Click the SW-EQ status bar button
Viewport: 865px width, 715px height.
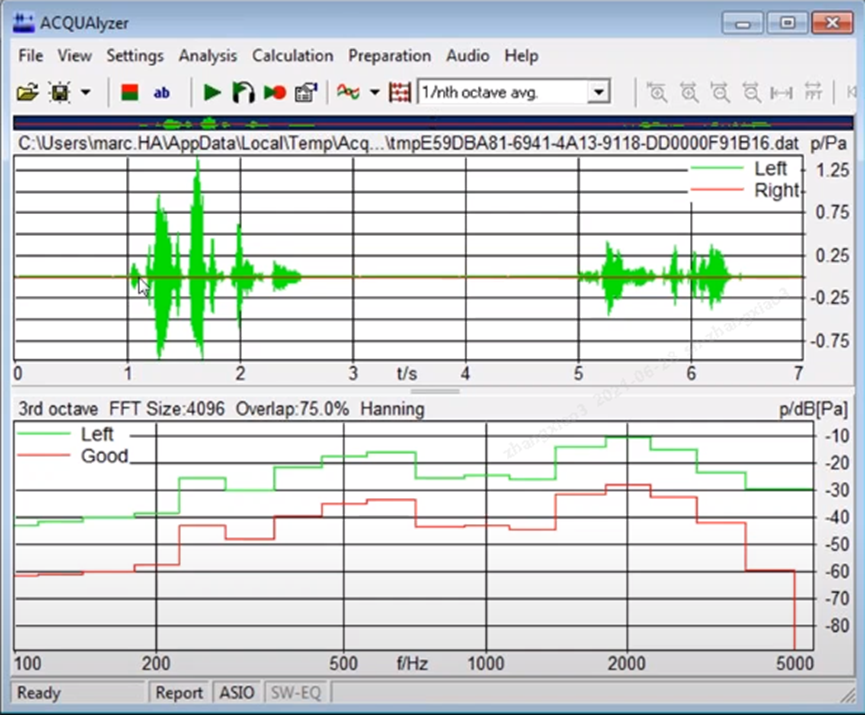click(x=296, y=692)
